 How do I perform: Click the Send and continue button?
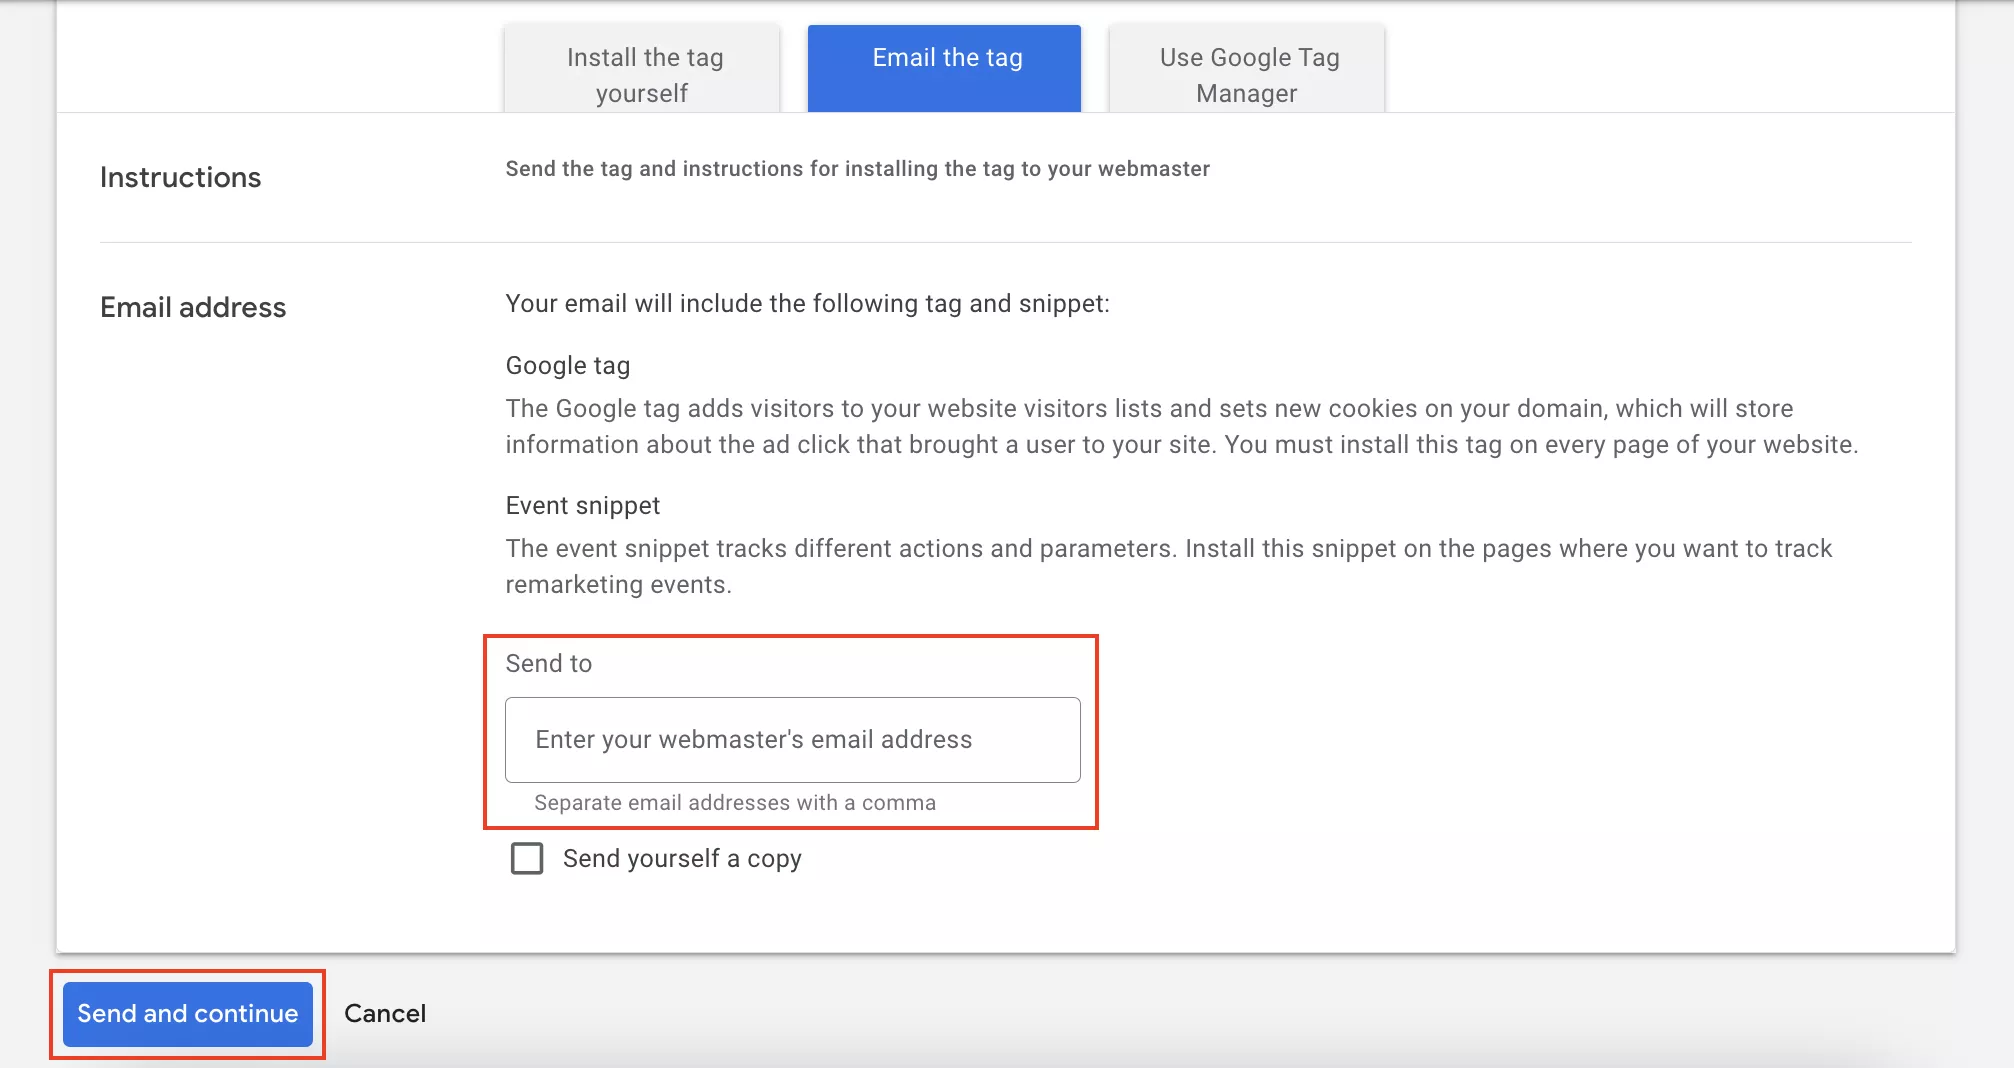(188, 1014)
